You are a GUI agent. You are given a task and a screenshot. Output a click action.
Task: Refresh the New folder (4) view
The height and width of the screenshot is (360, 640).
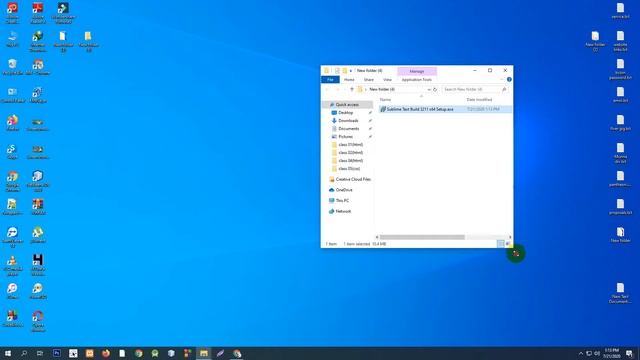coord(435,89)
